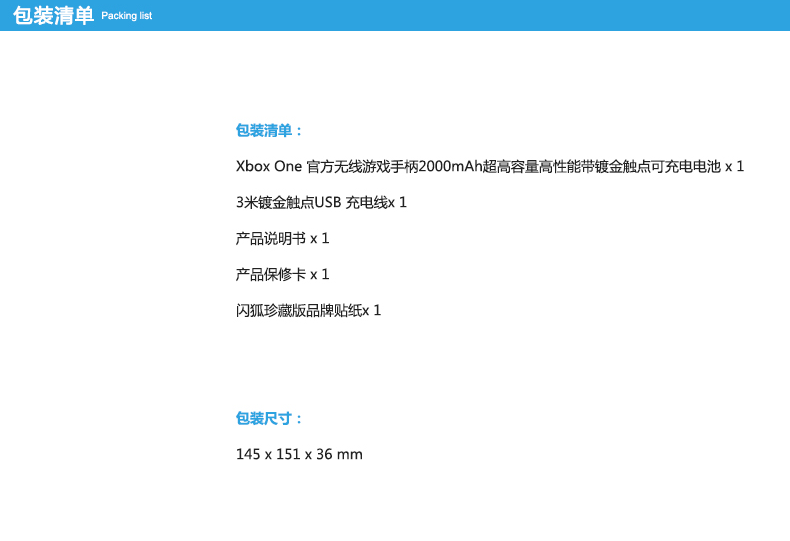Click the Xbox One 2000mAh battery line

tap(490, 166)
